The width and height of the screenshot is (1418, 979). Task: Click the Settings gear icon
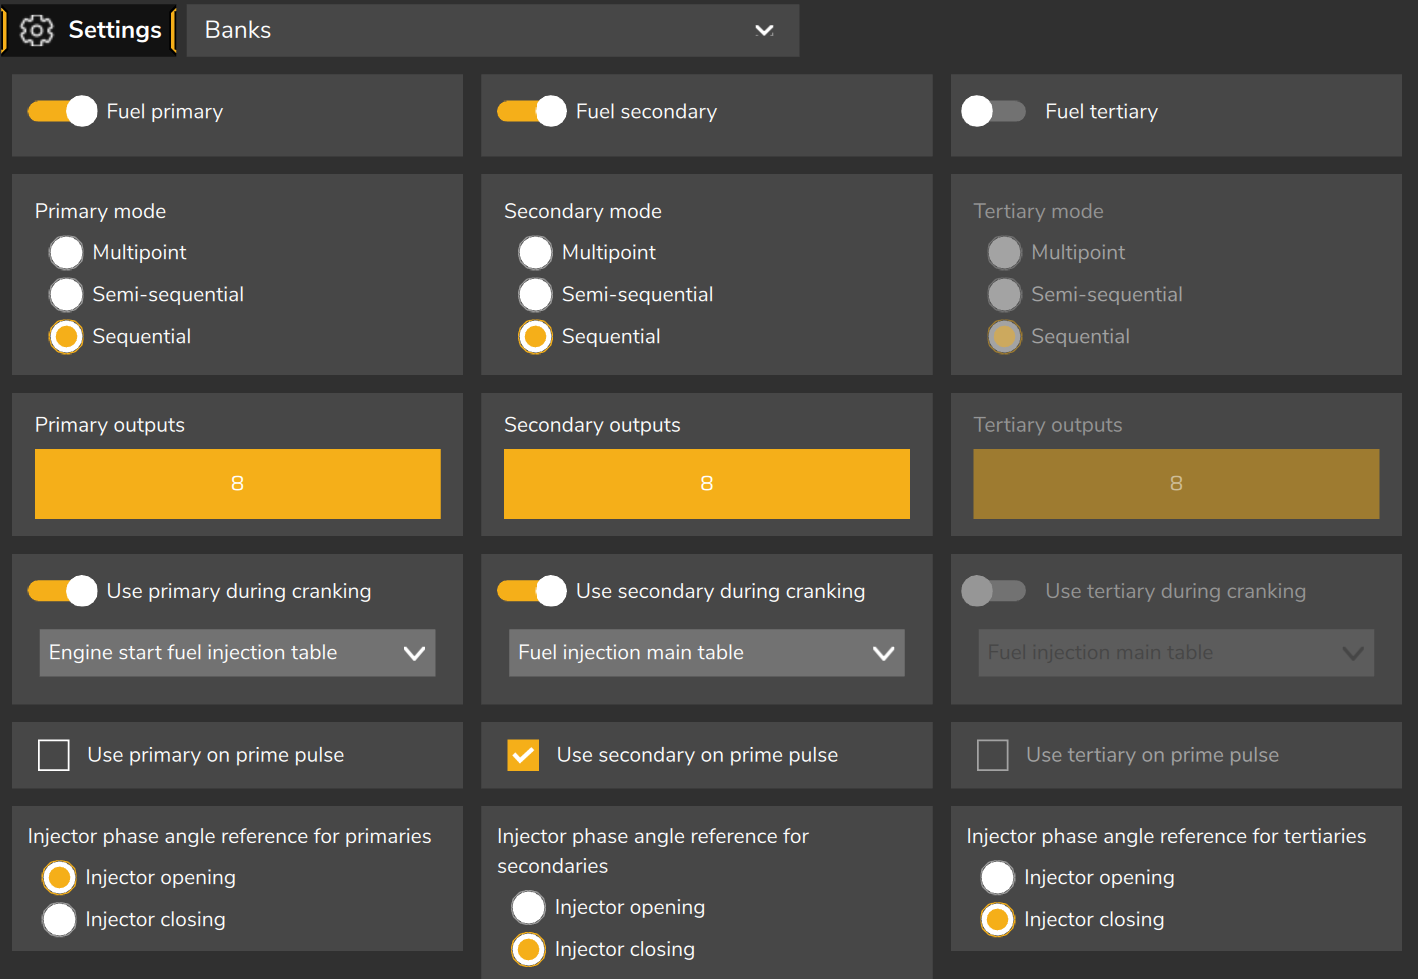tap(37, 30)
